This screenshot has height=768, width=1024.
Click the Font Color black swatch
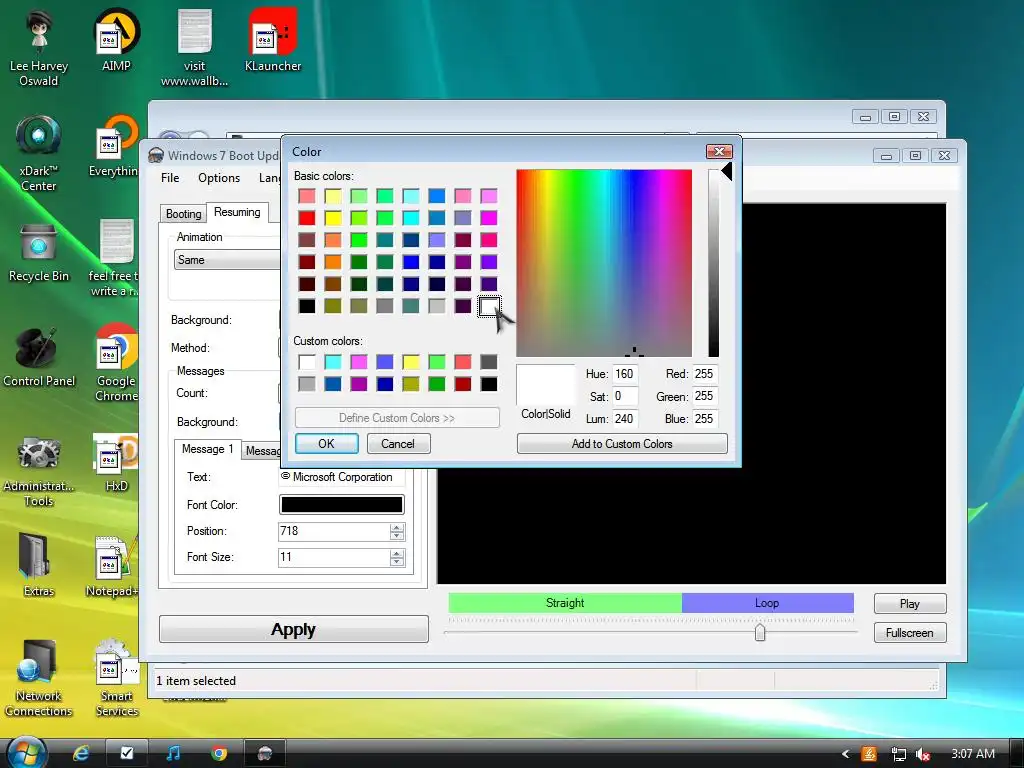coord(342,504)
